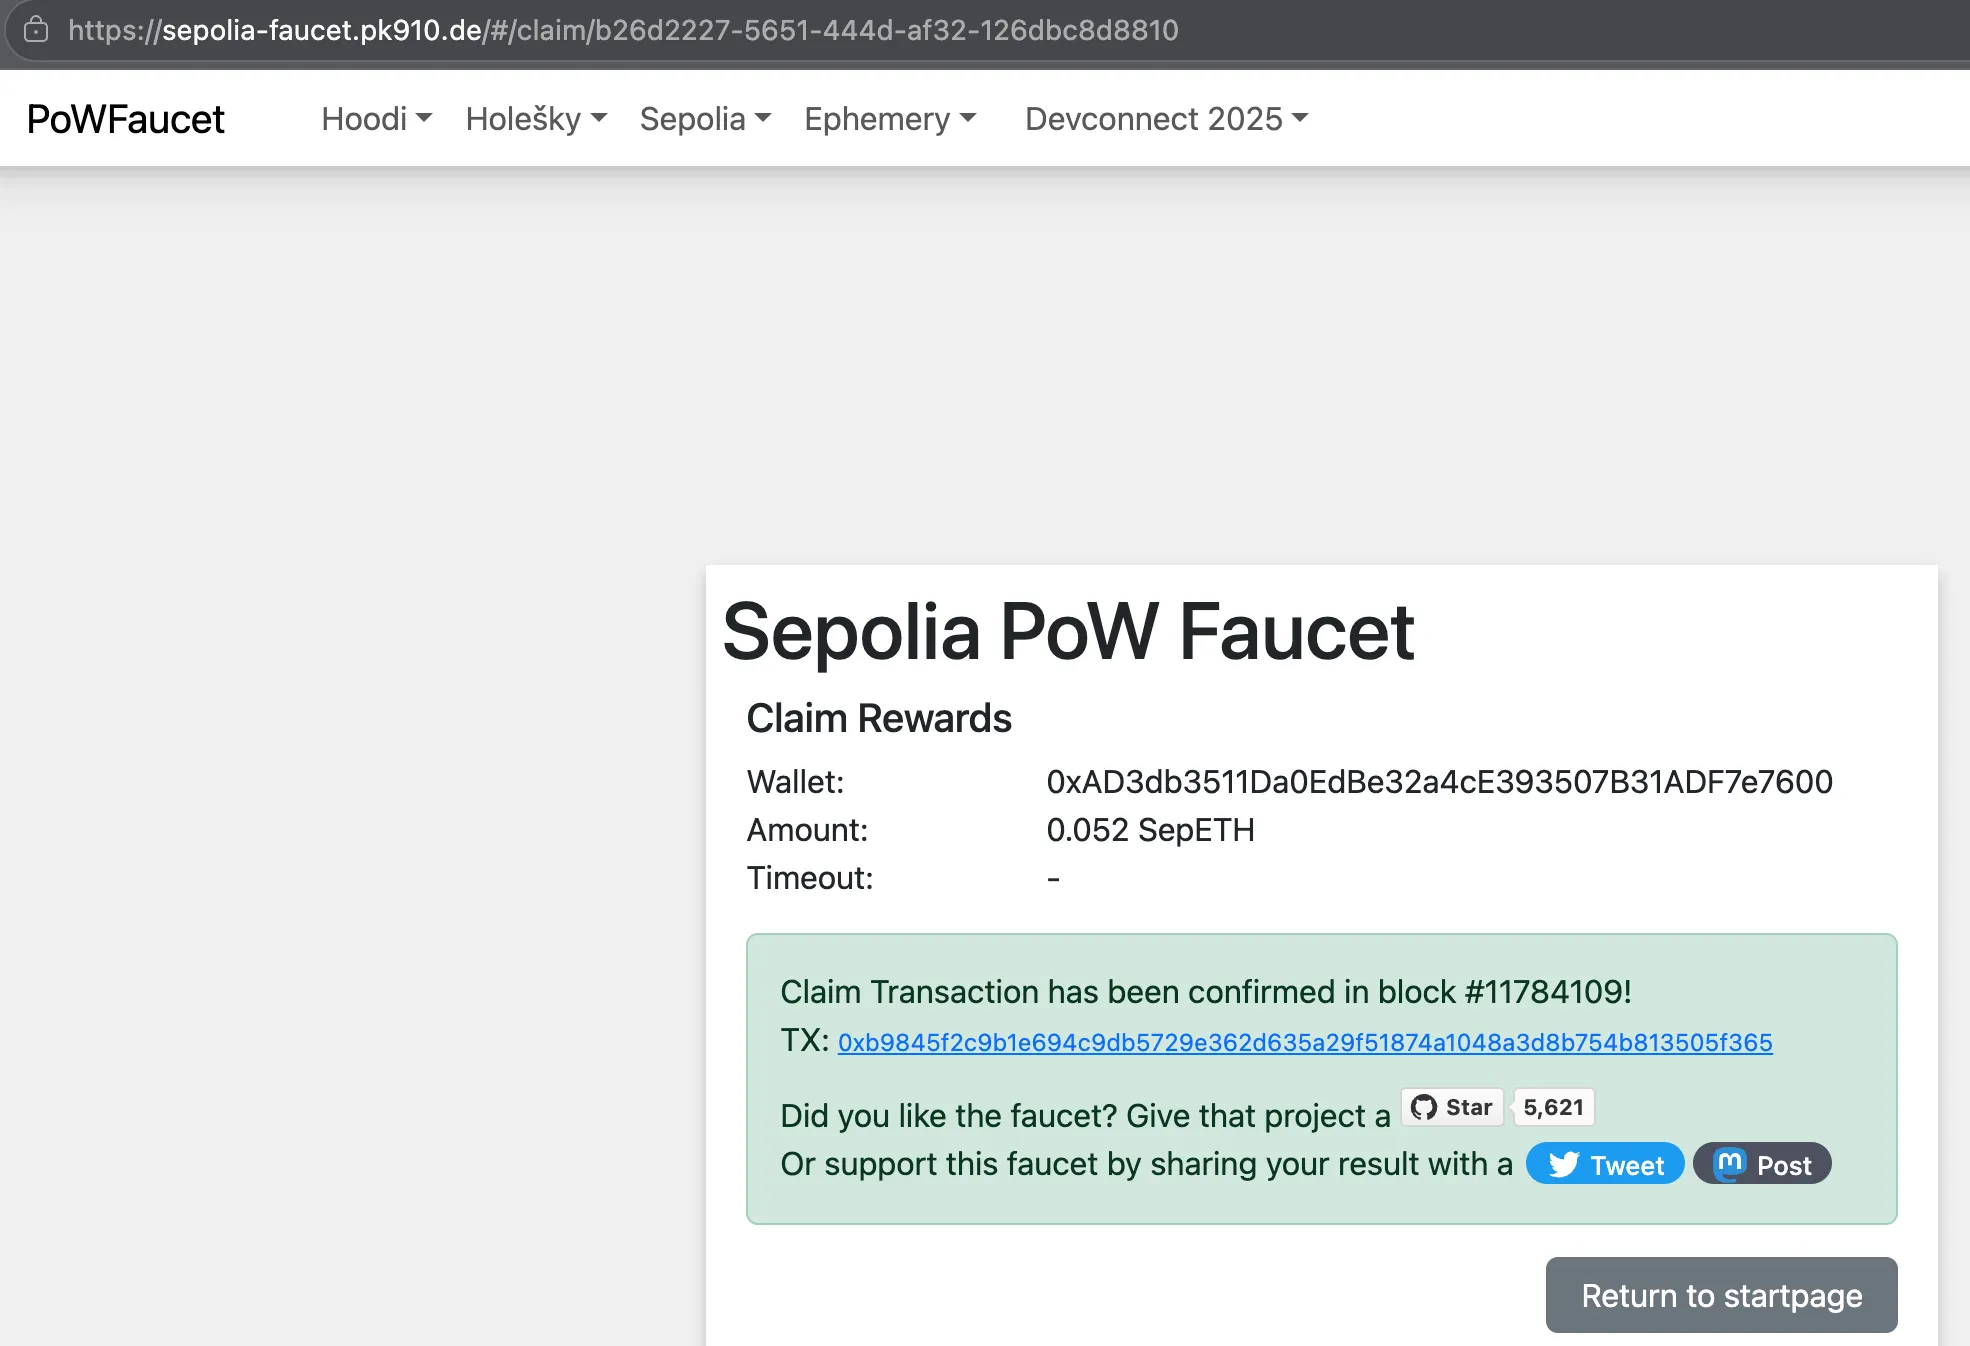Go to the PoWFaucet home brand link
The image size is (1970, 1346).
126,119
